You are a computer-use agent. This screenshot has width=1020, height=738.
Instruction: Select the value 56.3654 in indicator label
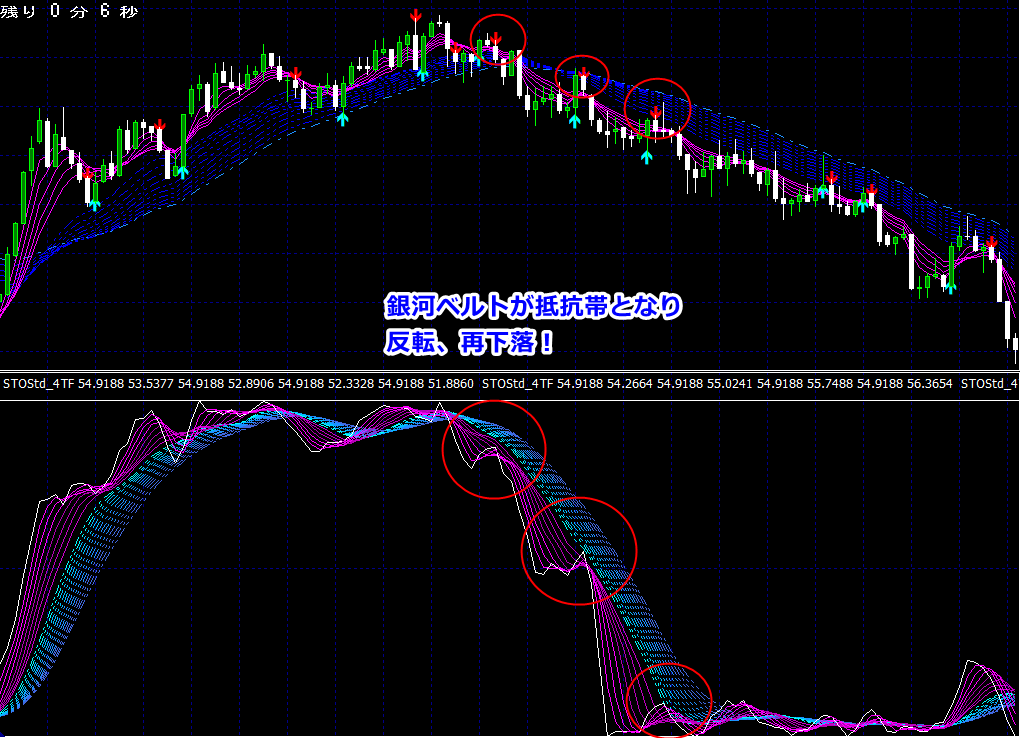pyautogui.click(x=930, y=384)
